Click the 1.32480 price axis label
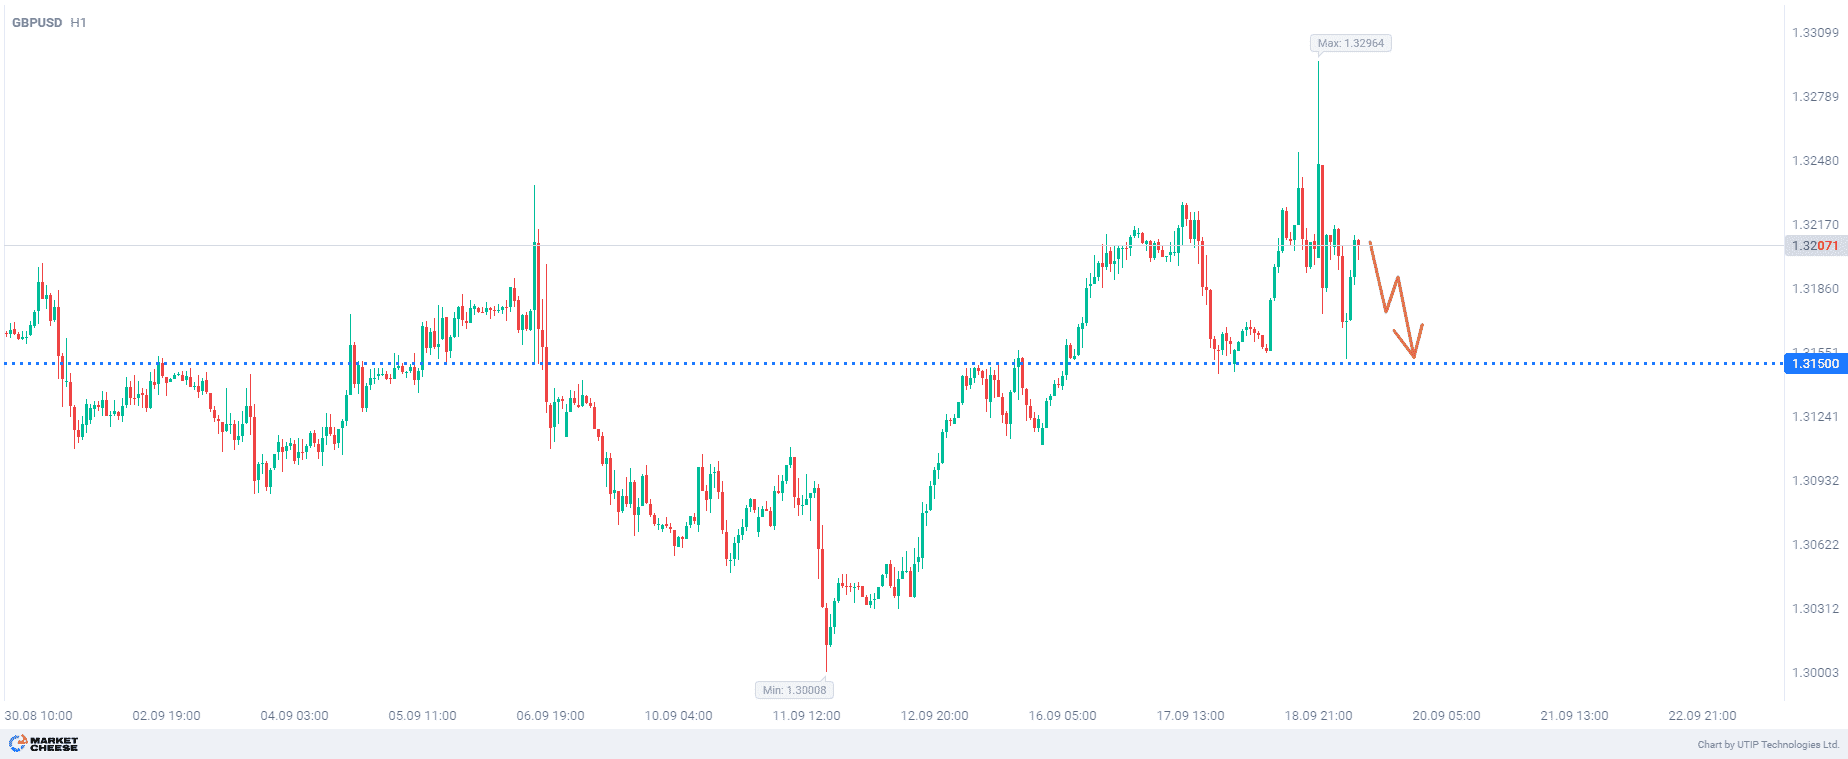Screen dimensions: 1848x759 pos(1815,161)
